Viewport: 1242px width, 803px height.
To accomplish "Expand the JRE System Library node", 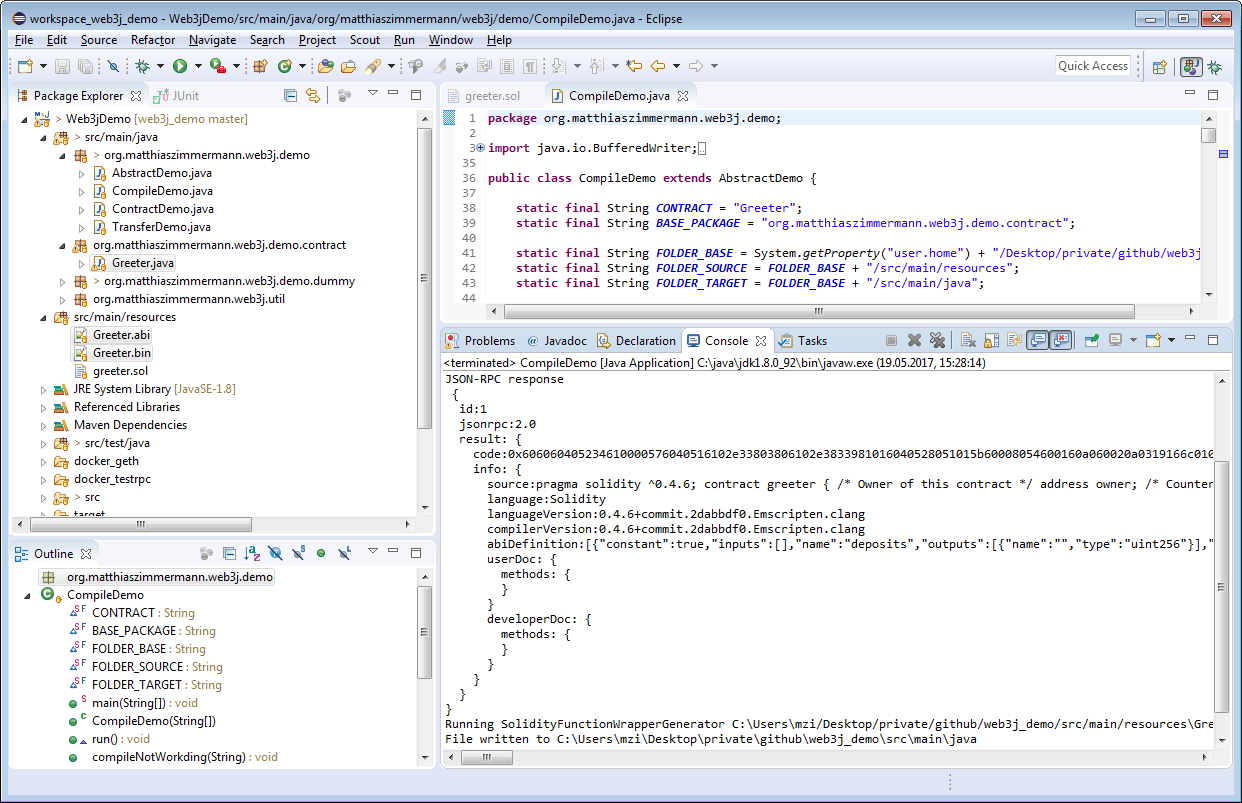I will 43,389.
